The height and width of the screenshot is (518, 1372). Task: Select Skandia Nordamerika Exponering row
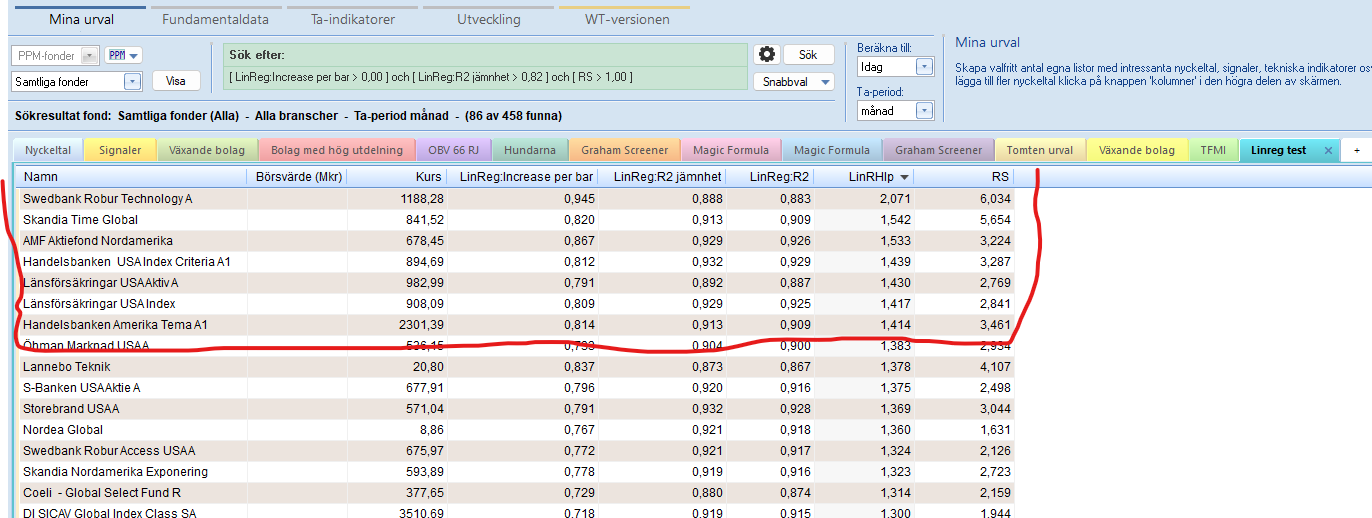(x=516, y=472)
